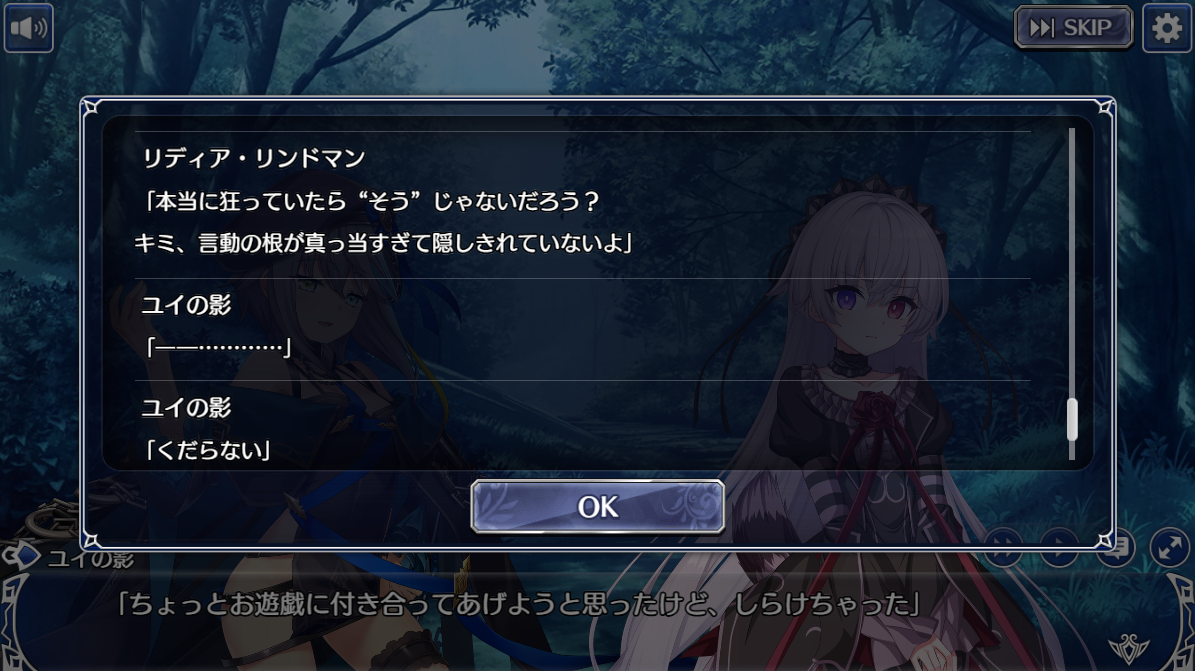
Task: Click the crest emblem in the dialogue box corner
Action: (x=1129, y=649)
